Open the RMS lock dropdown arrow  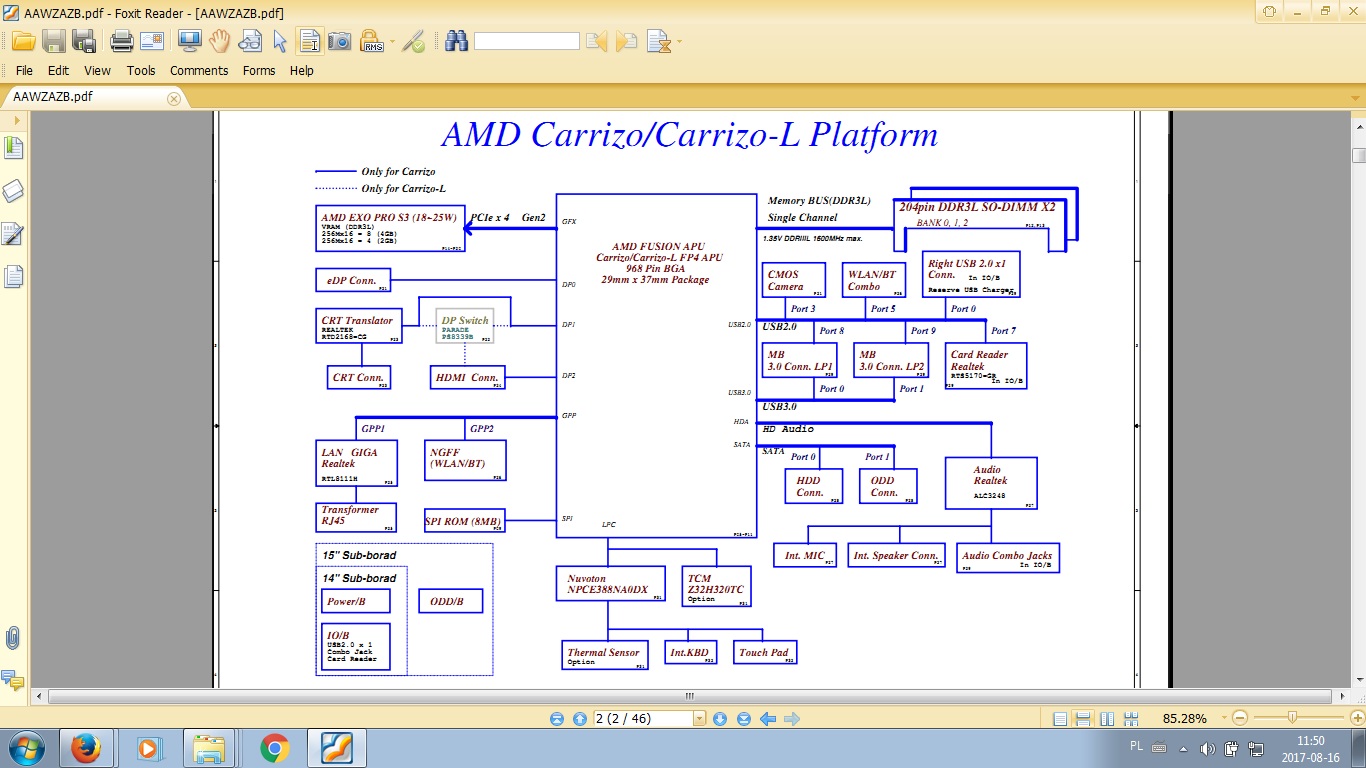392,42
